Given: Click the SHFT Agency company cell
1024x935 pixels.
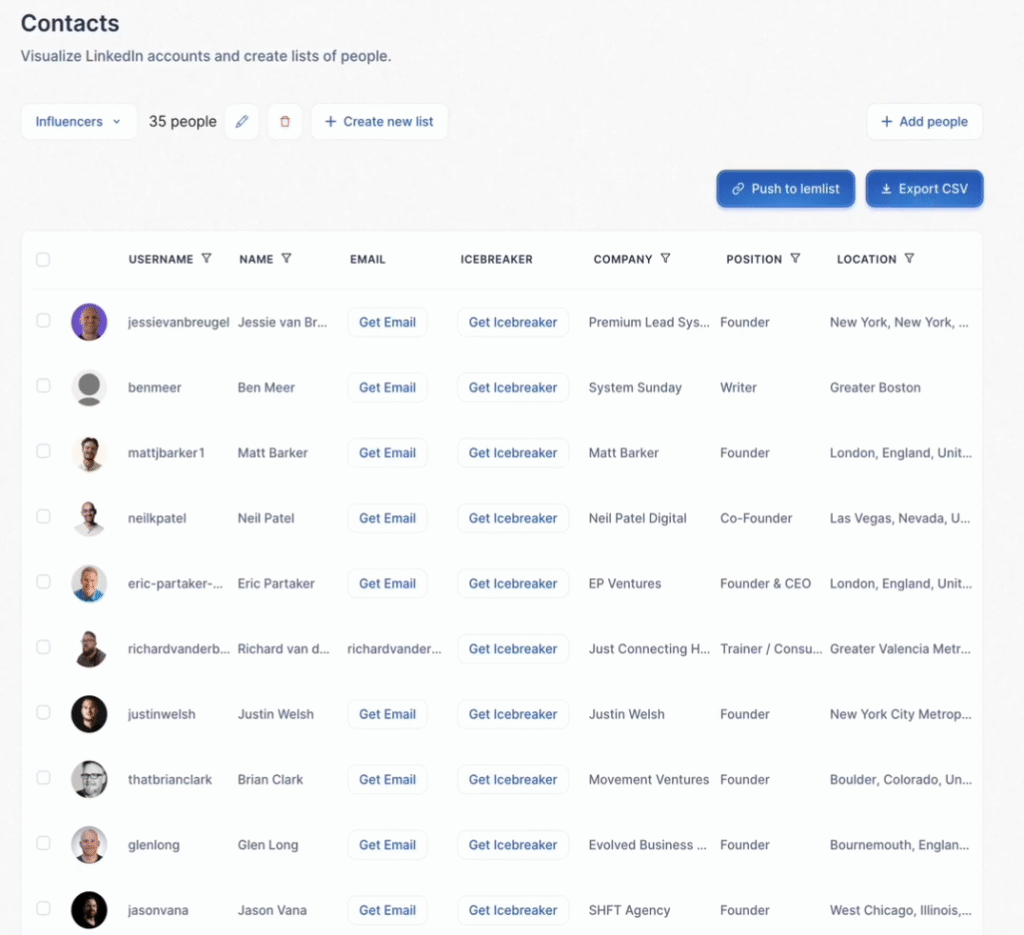Looking at the screenshot, I should point(629,910).
